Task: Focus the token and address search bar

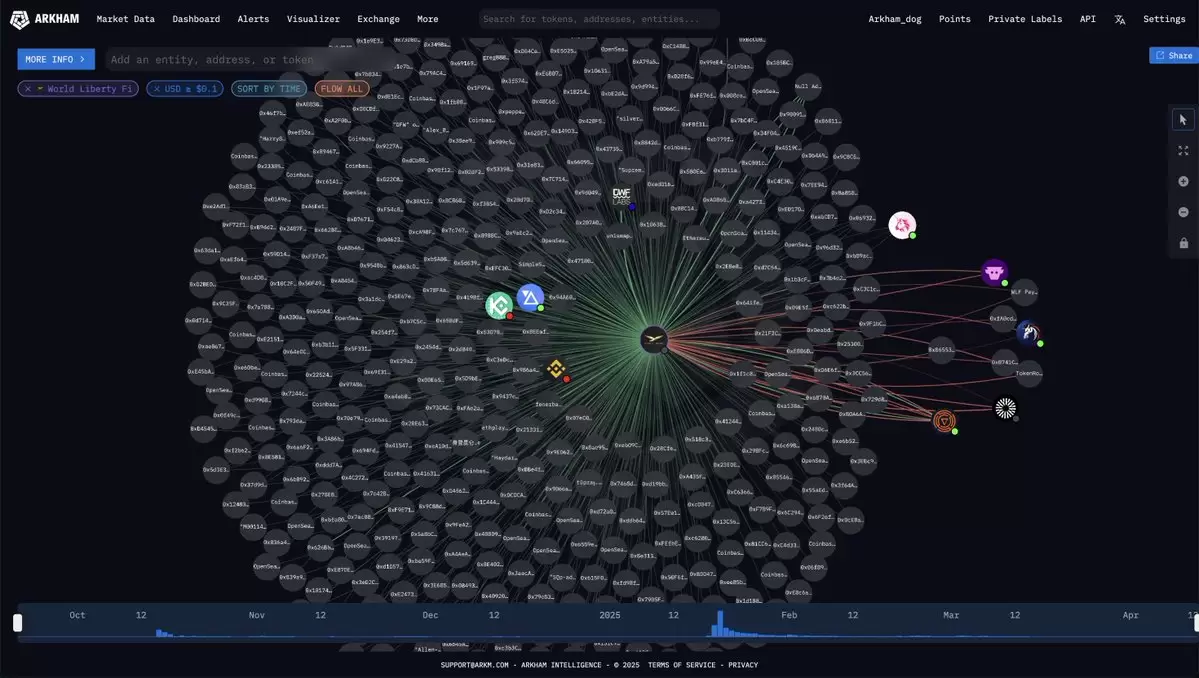Action: [x=599, y=19]
